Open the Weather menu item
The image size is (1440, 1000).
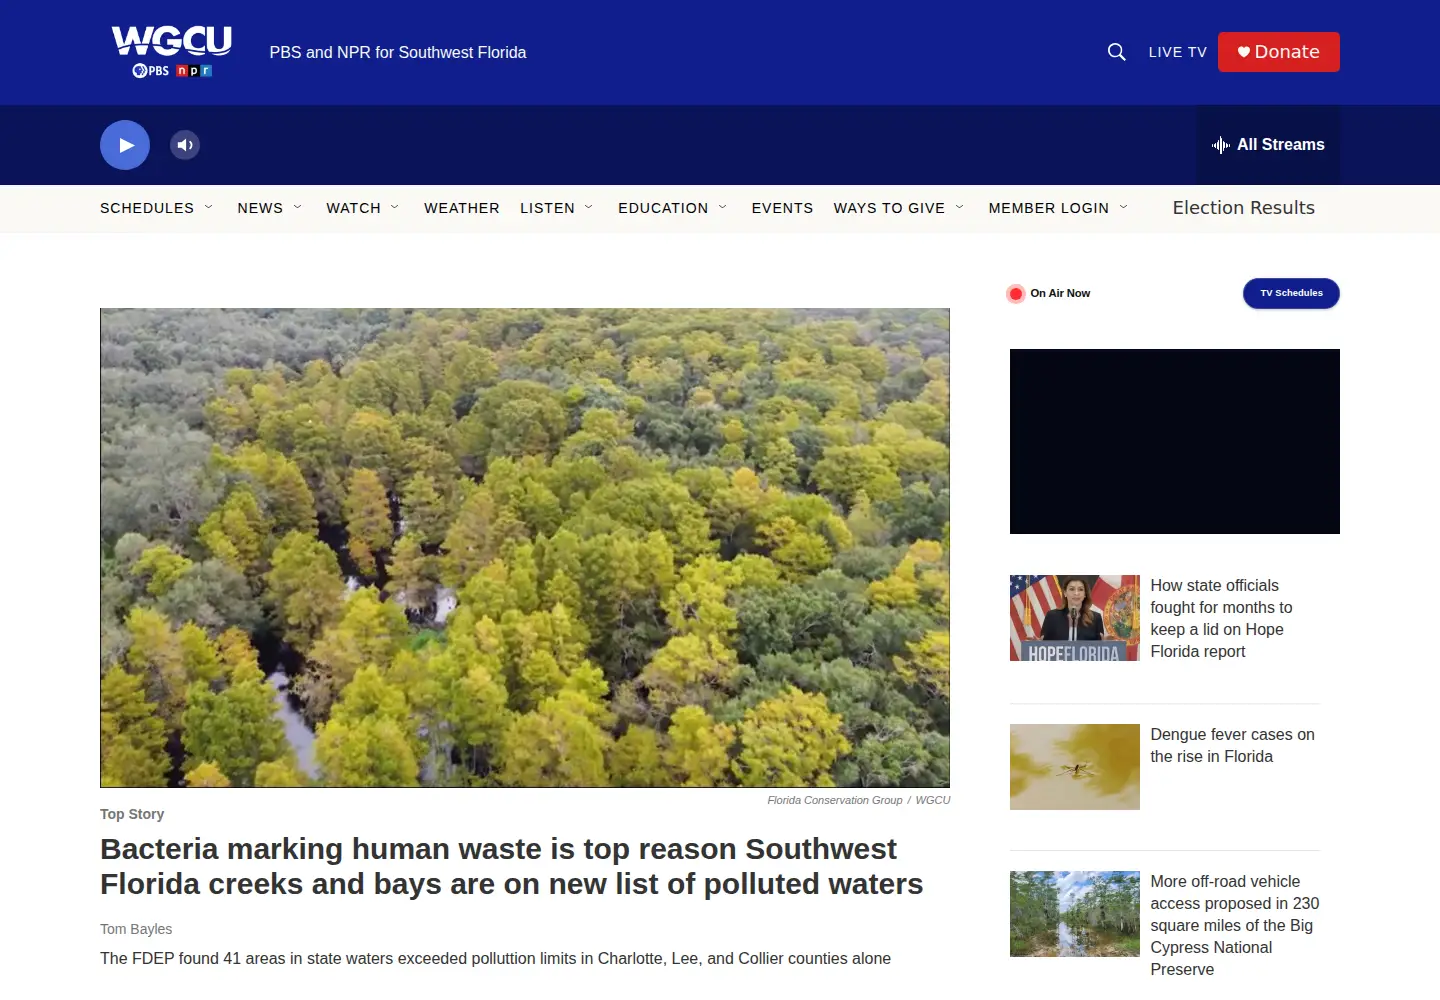pos(462,208)
